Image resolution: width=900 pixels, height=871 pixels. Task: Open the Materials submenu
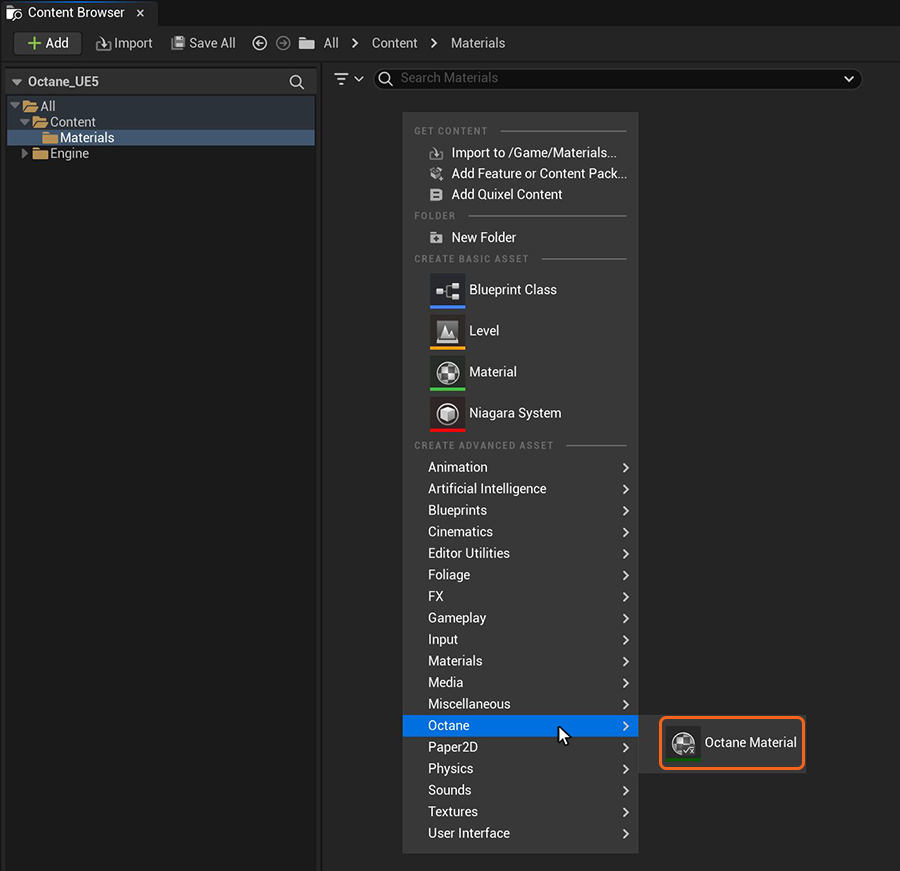520,661
